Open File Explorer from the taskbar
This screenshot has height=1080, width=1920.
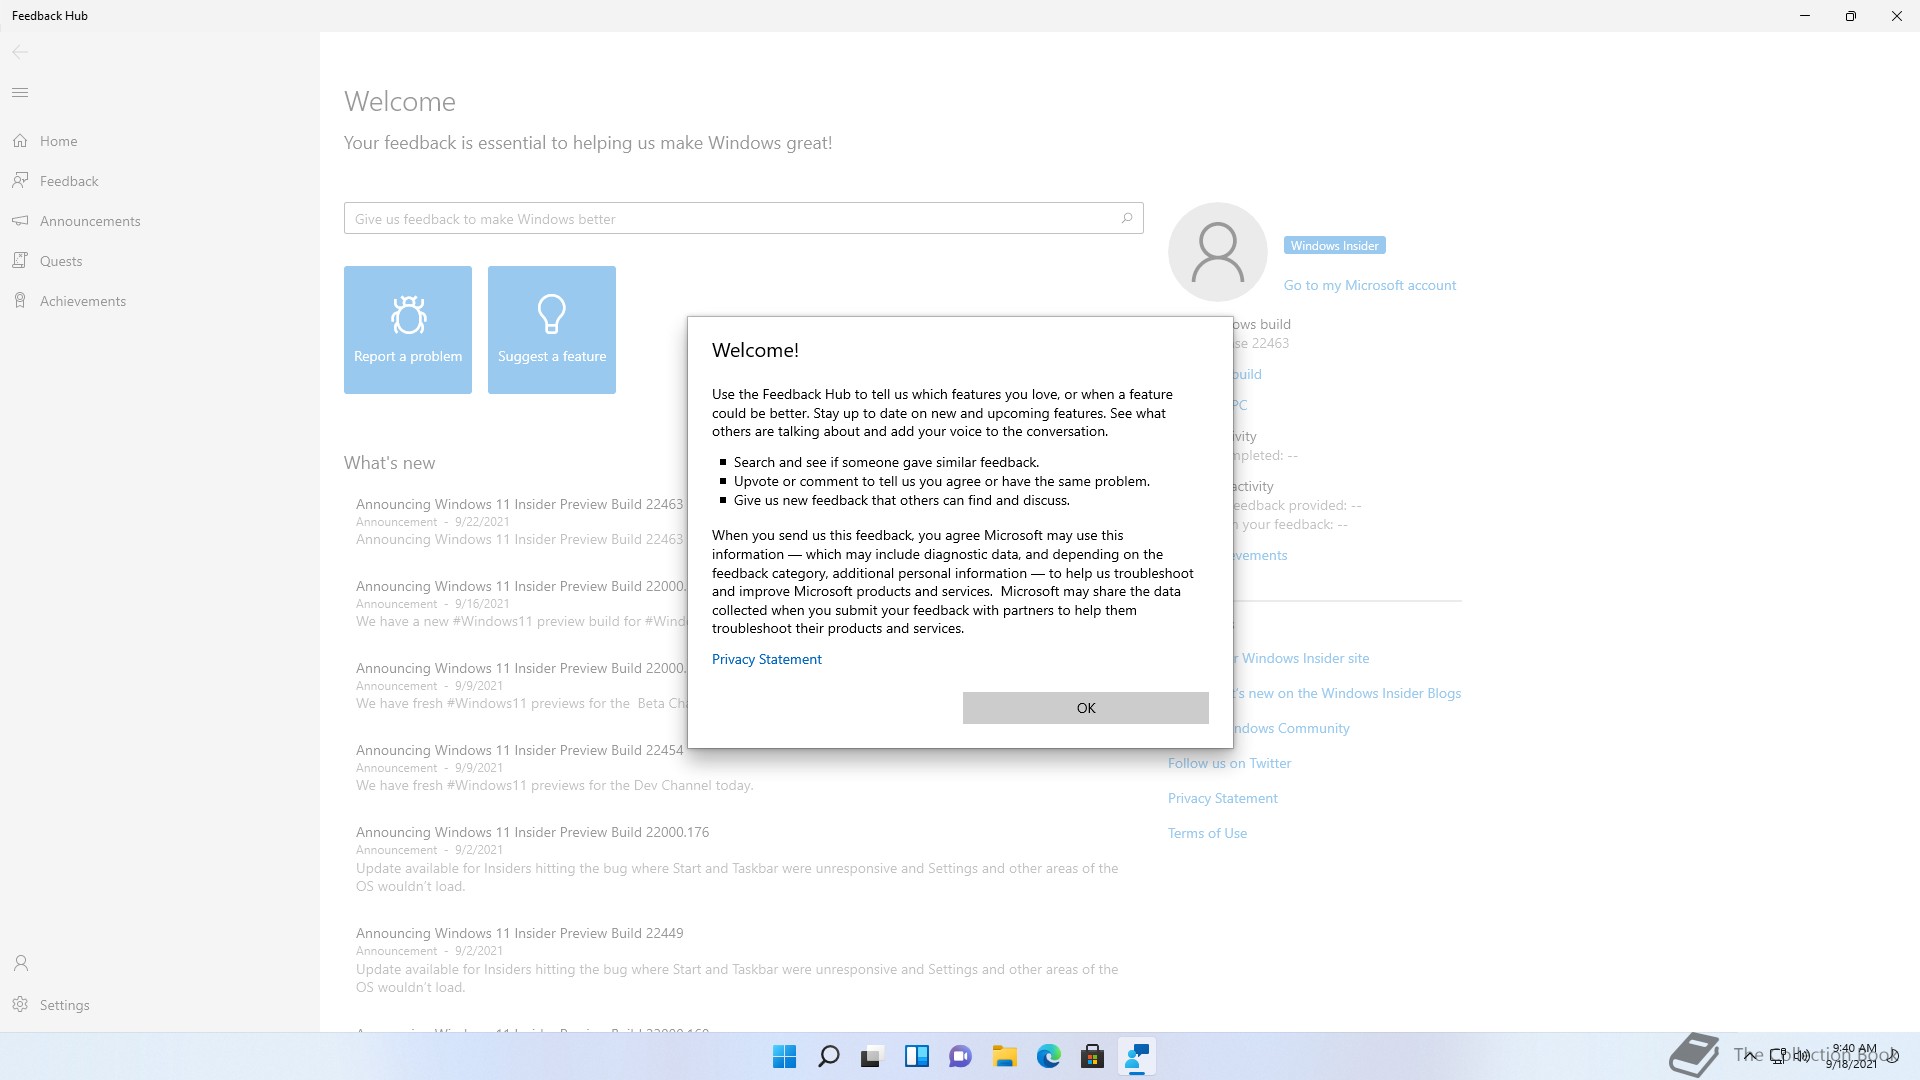coord(1004,1056)
